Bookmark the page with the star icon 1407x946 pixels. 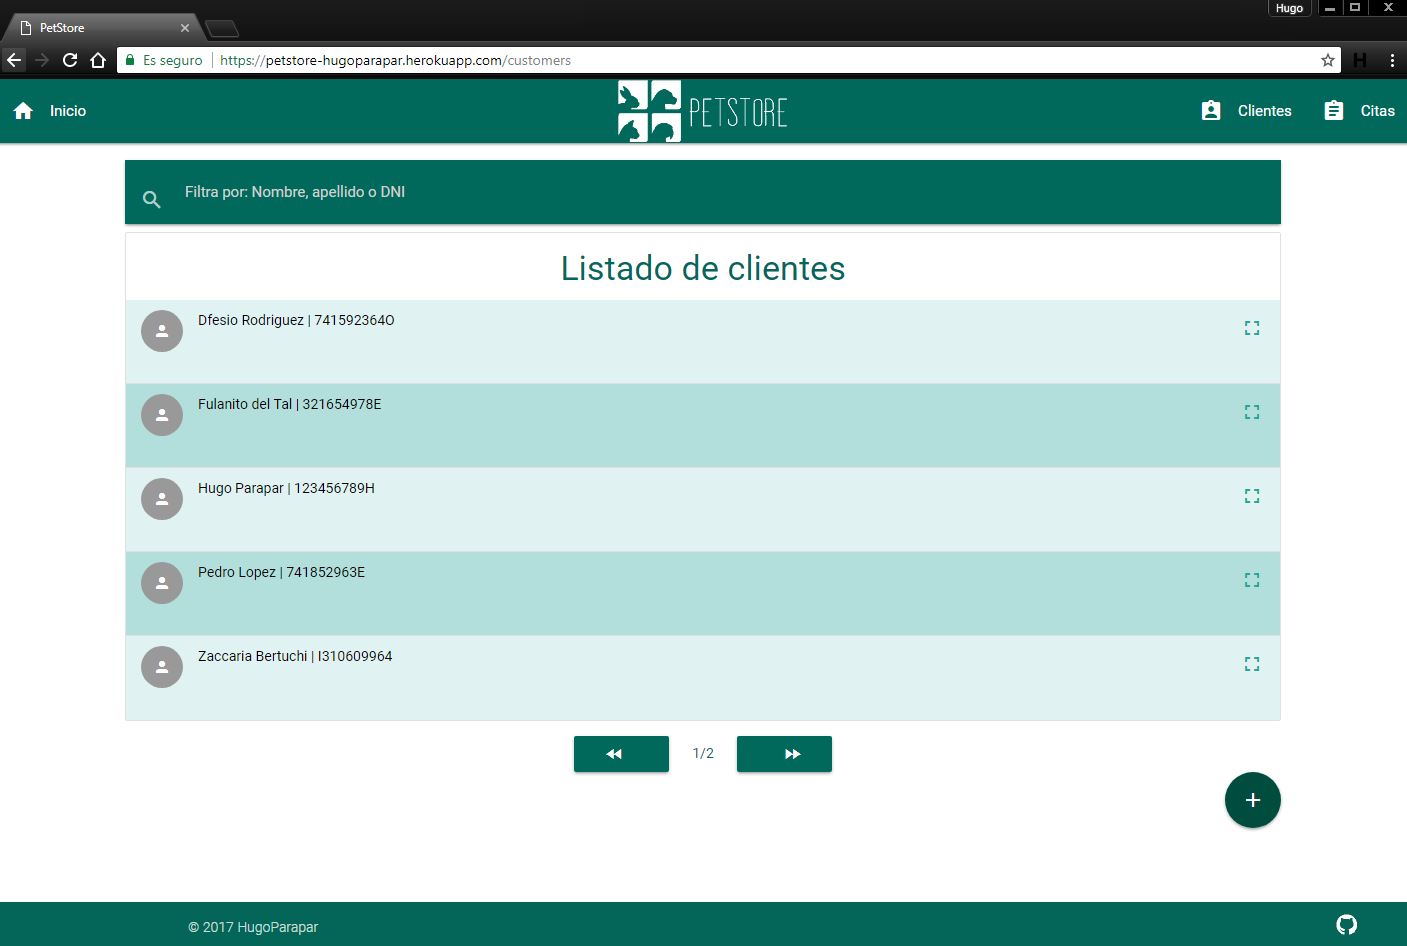(1328, 60)
